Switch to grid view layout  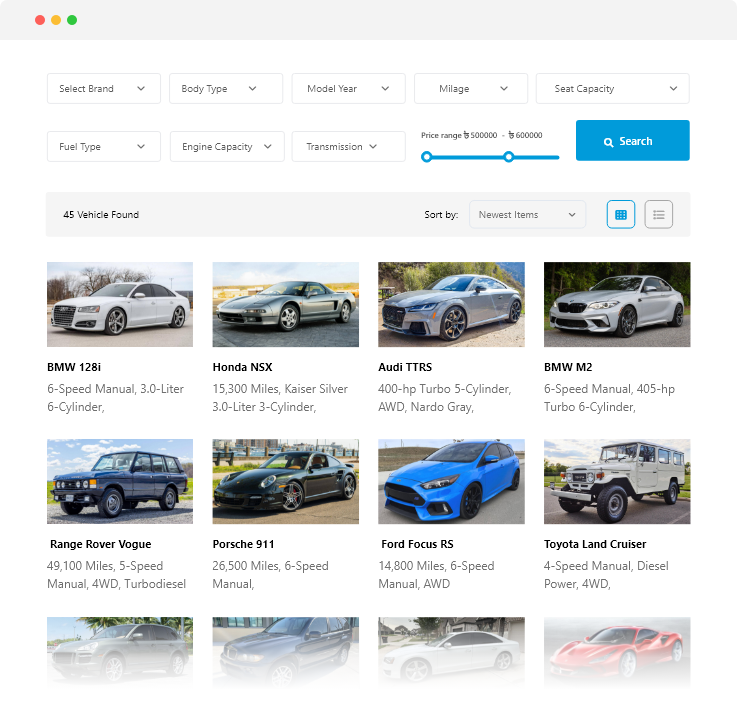(x=620, y=214)
